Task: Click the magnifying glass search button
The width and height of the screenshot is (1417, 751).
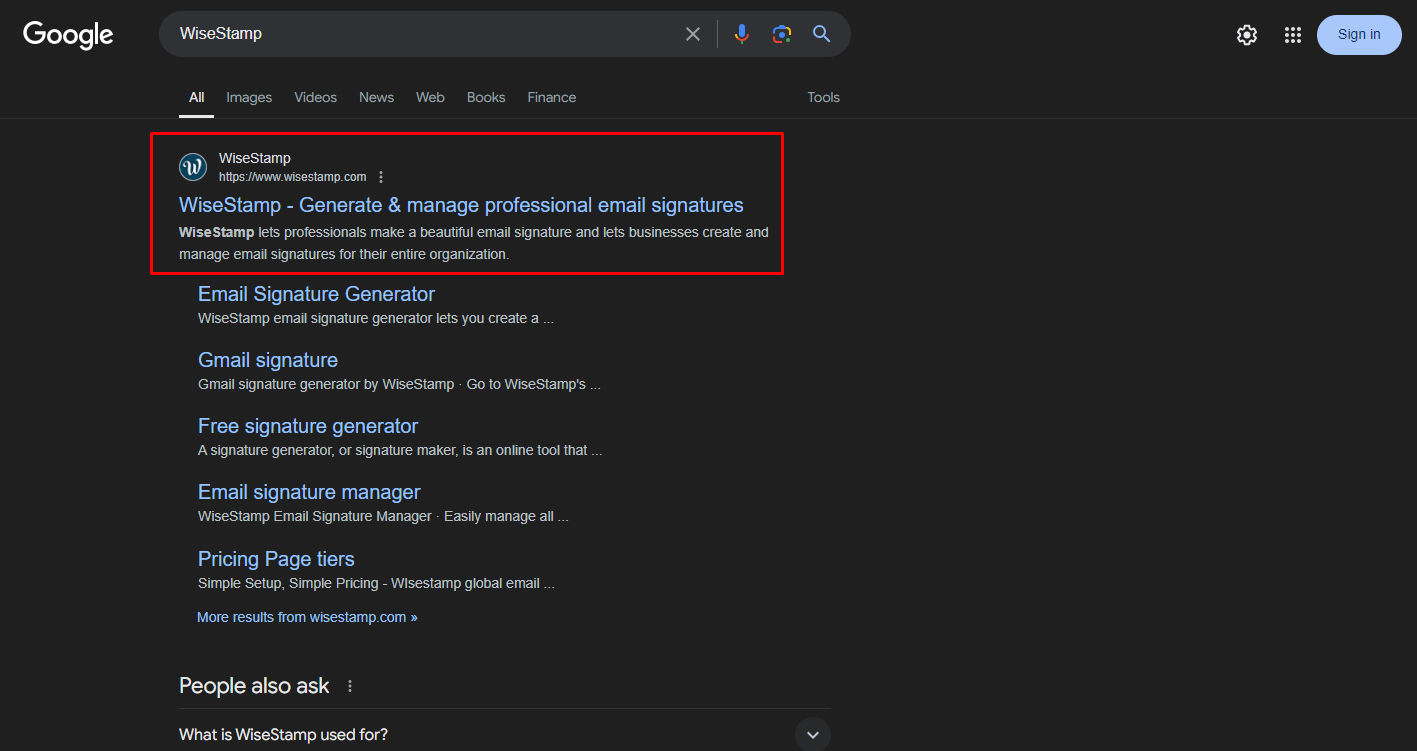Action: 822,34
